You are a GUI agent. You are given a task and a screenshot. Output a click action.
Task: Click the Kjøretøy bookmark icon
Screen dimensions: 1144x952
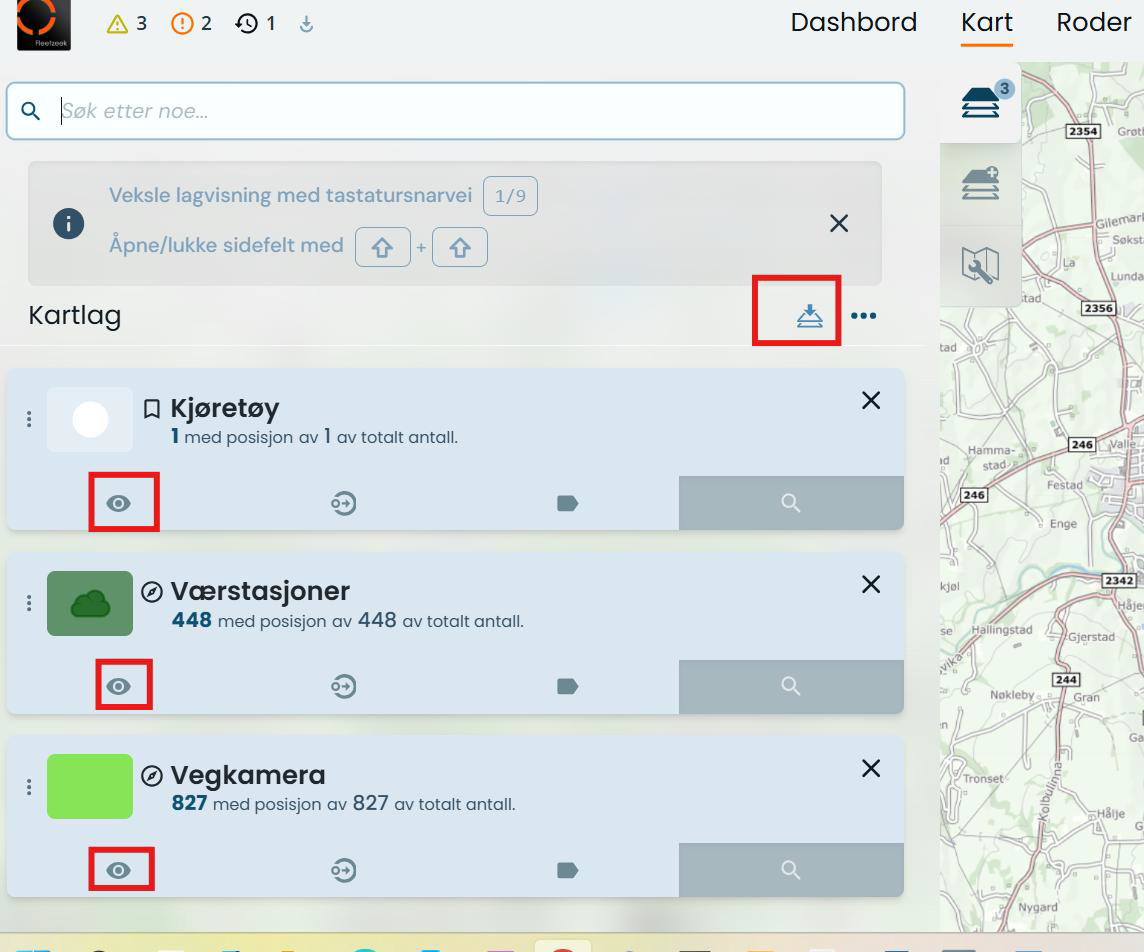pyautogui.click(x=152, y=409)
